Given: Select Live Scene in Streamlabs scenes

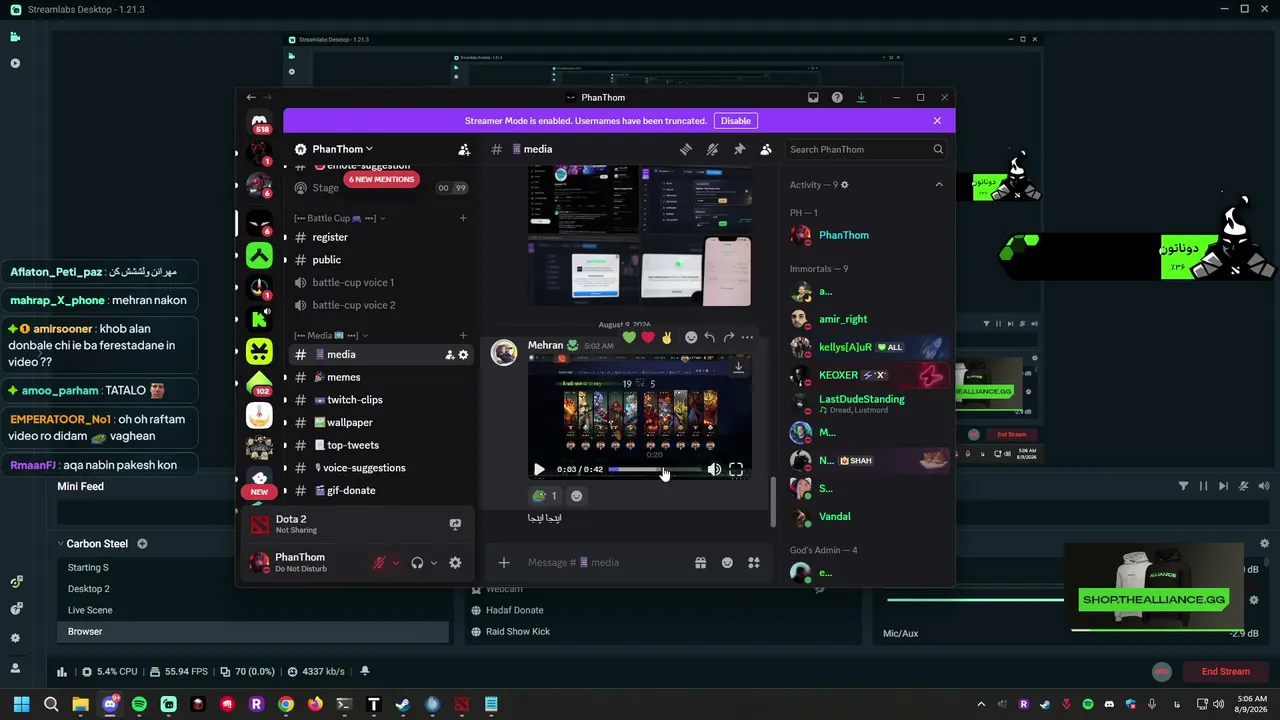Looking at the screenshot, I should pyautogui.click(x=252, y=610).
